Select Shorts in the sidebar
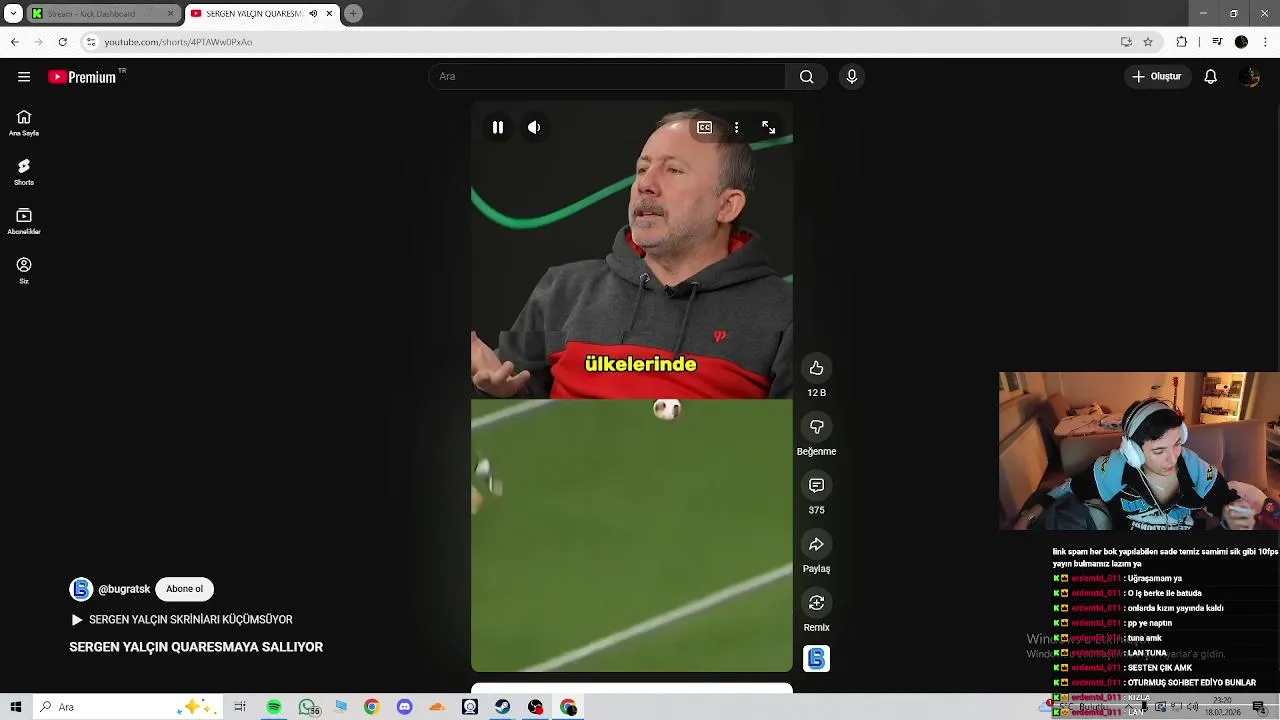Viewport: 1280px width, 720px height. (x=24, y=172)
